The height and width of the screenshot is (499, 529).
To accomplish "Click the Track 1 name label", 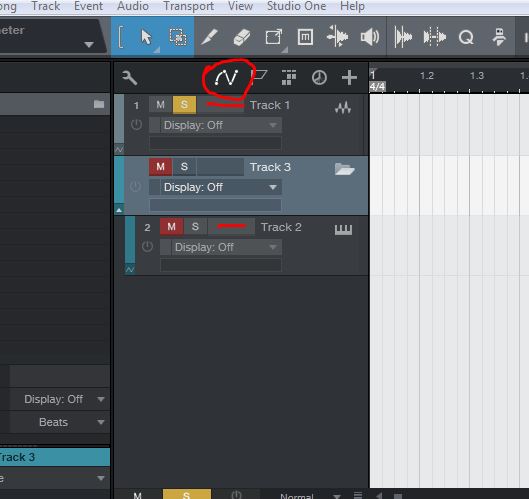I will (270, 105).
